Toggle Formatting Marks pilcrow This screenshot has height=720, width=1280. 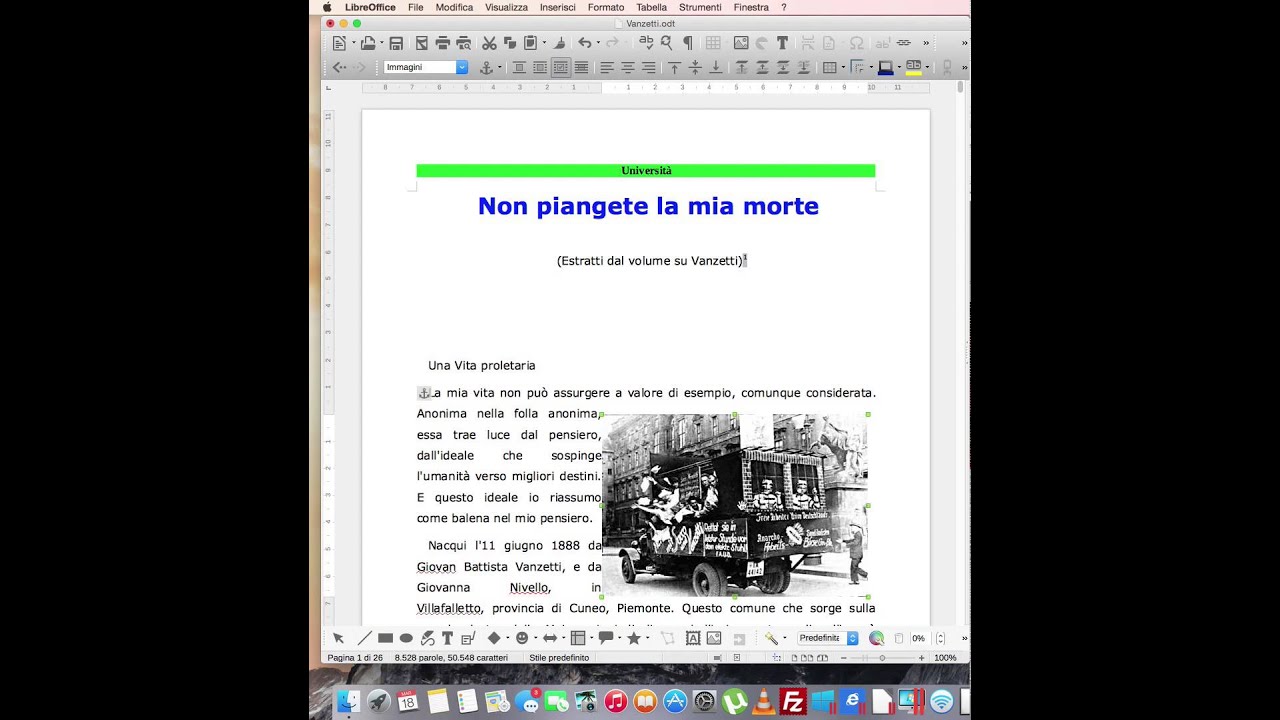688,43
